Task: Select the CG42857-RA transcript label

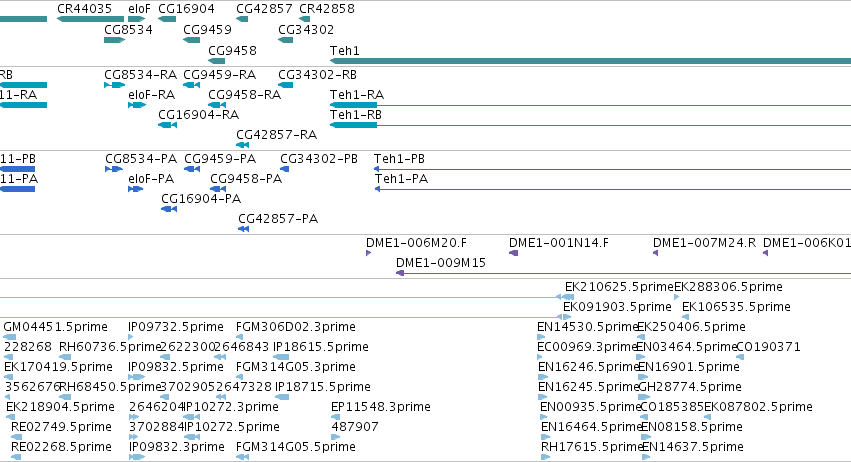Action: 277,135
